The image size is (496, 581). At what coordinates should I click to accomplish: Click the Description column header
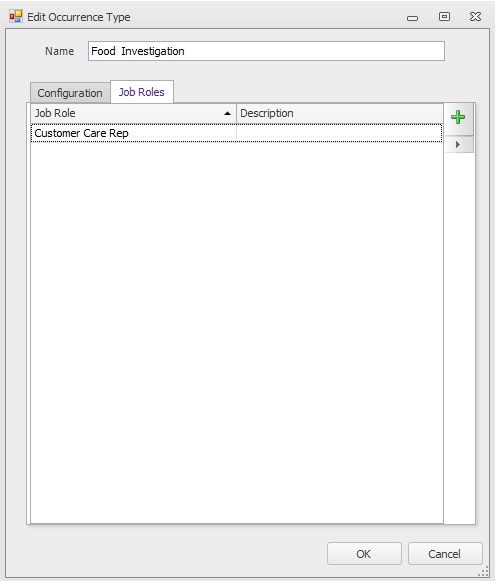click(339, 113)
